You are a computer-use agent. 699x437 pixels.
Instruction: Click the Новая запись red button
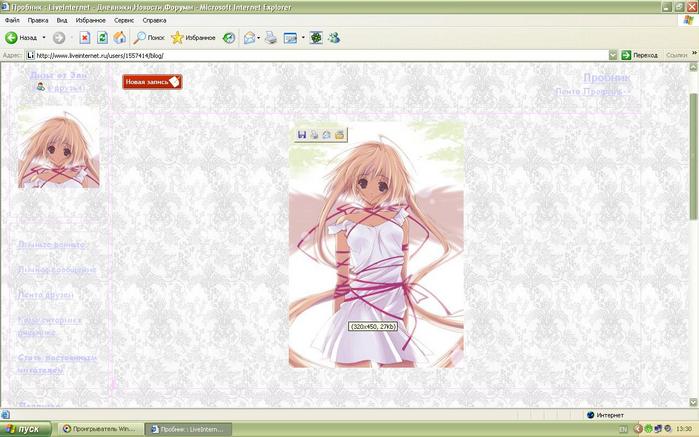tap(152, 82)
